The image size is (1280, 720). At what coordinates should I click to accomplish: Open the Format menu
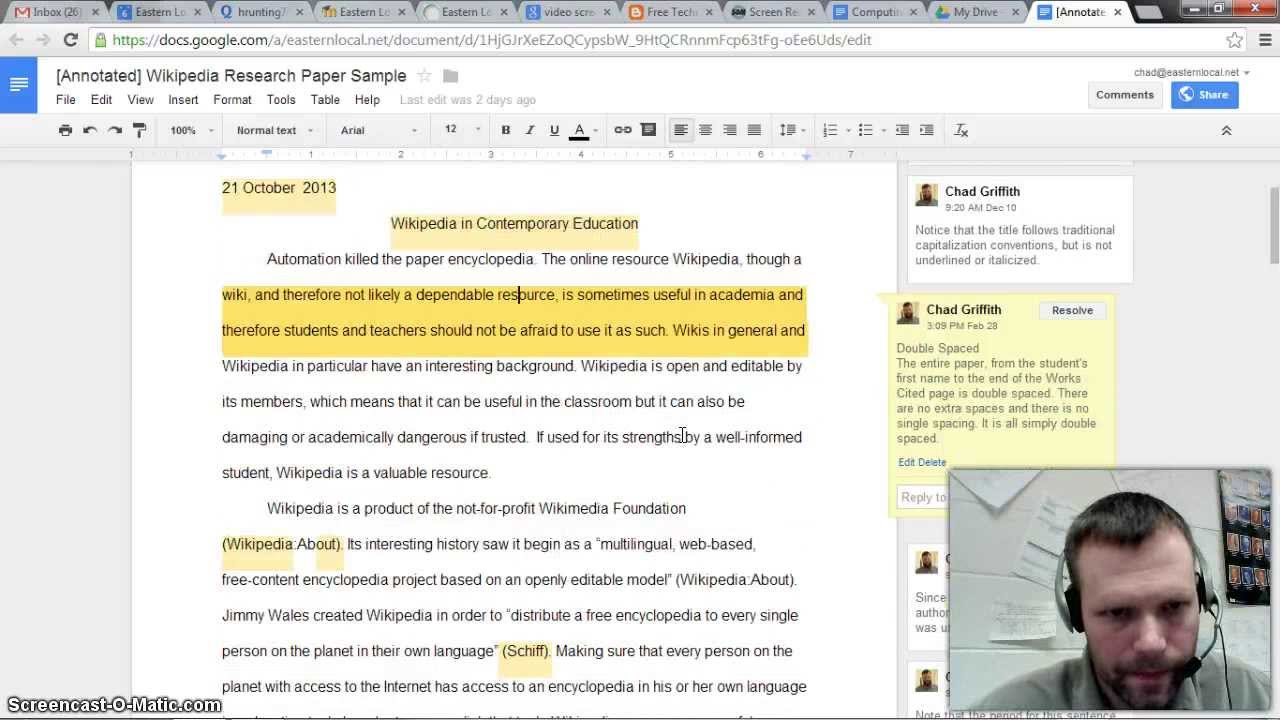[x=232, y=100]
